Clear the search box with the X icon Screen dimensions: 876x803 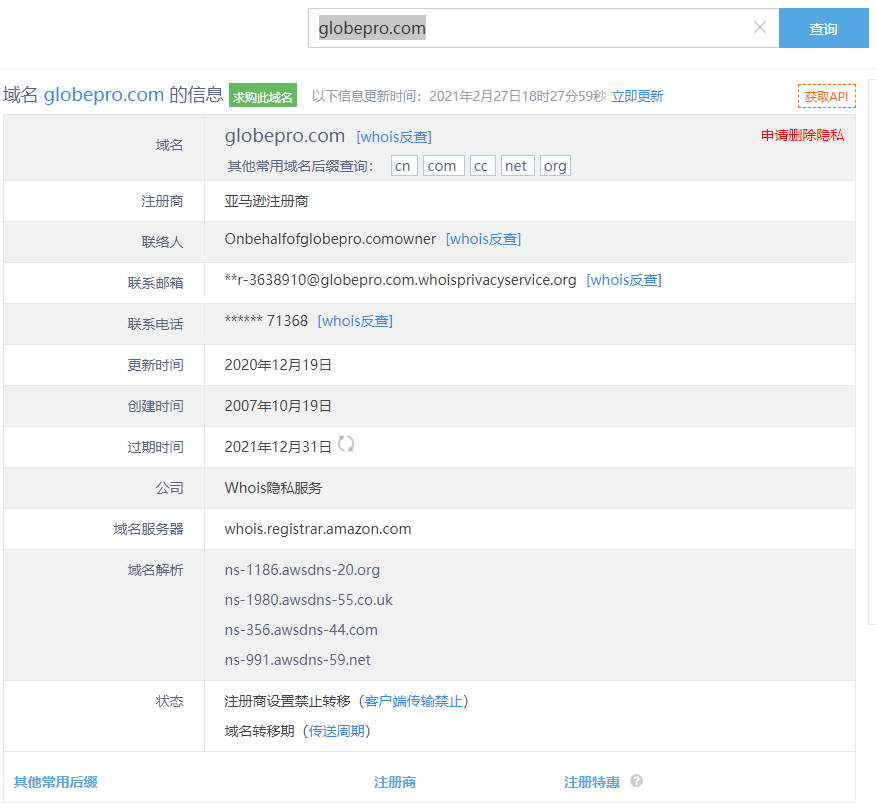tap(759, 28)
